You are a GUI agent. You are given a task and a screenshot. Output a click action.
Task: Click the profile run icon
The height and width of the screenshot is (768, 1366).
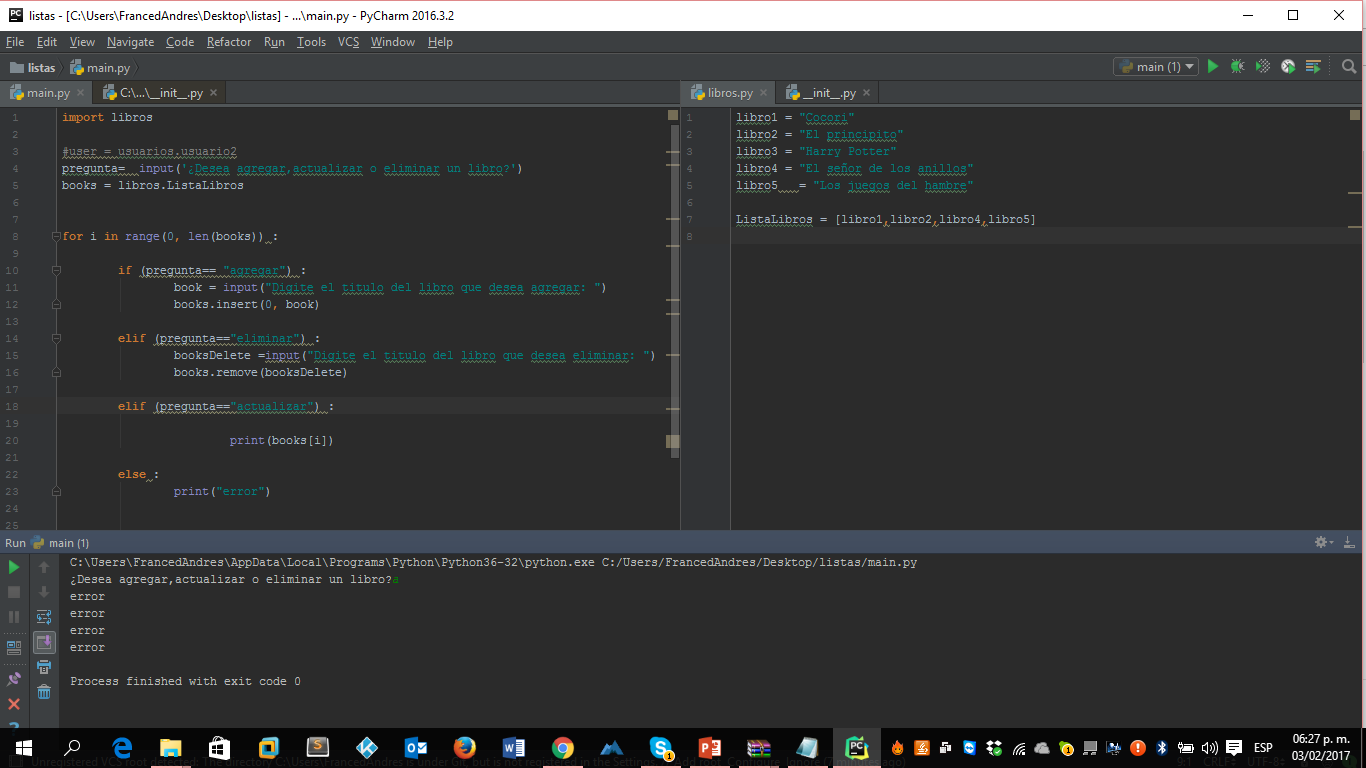click(1288, 67)
